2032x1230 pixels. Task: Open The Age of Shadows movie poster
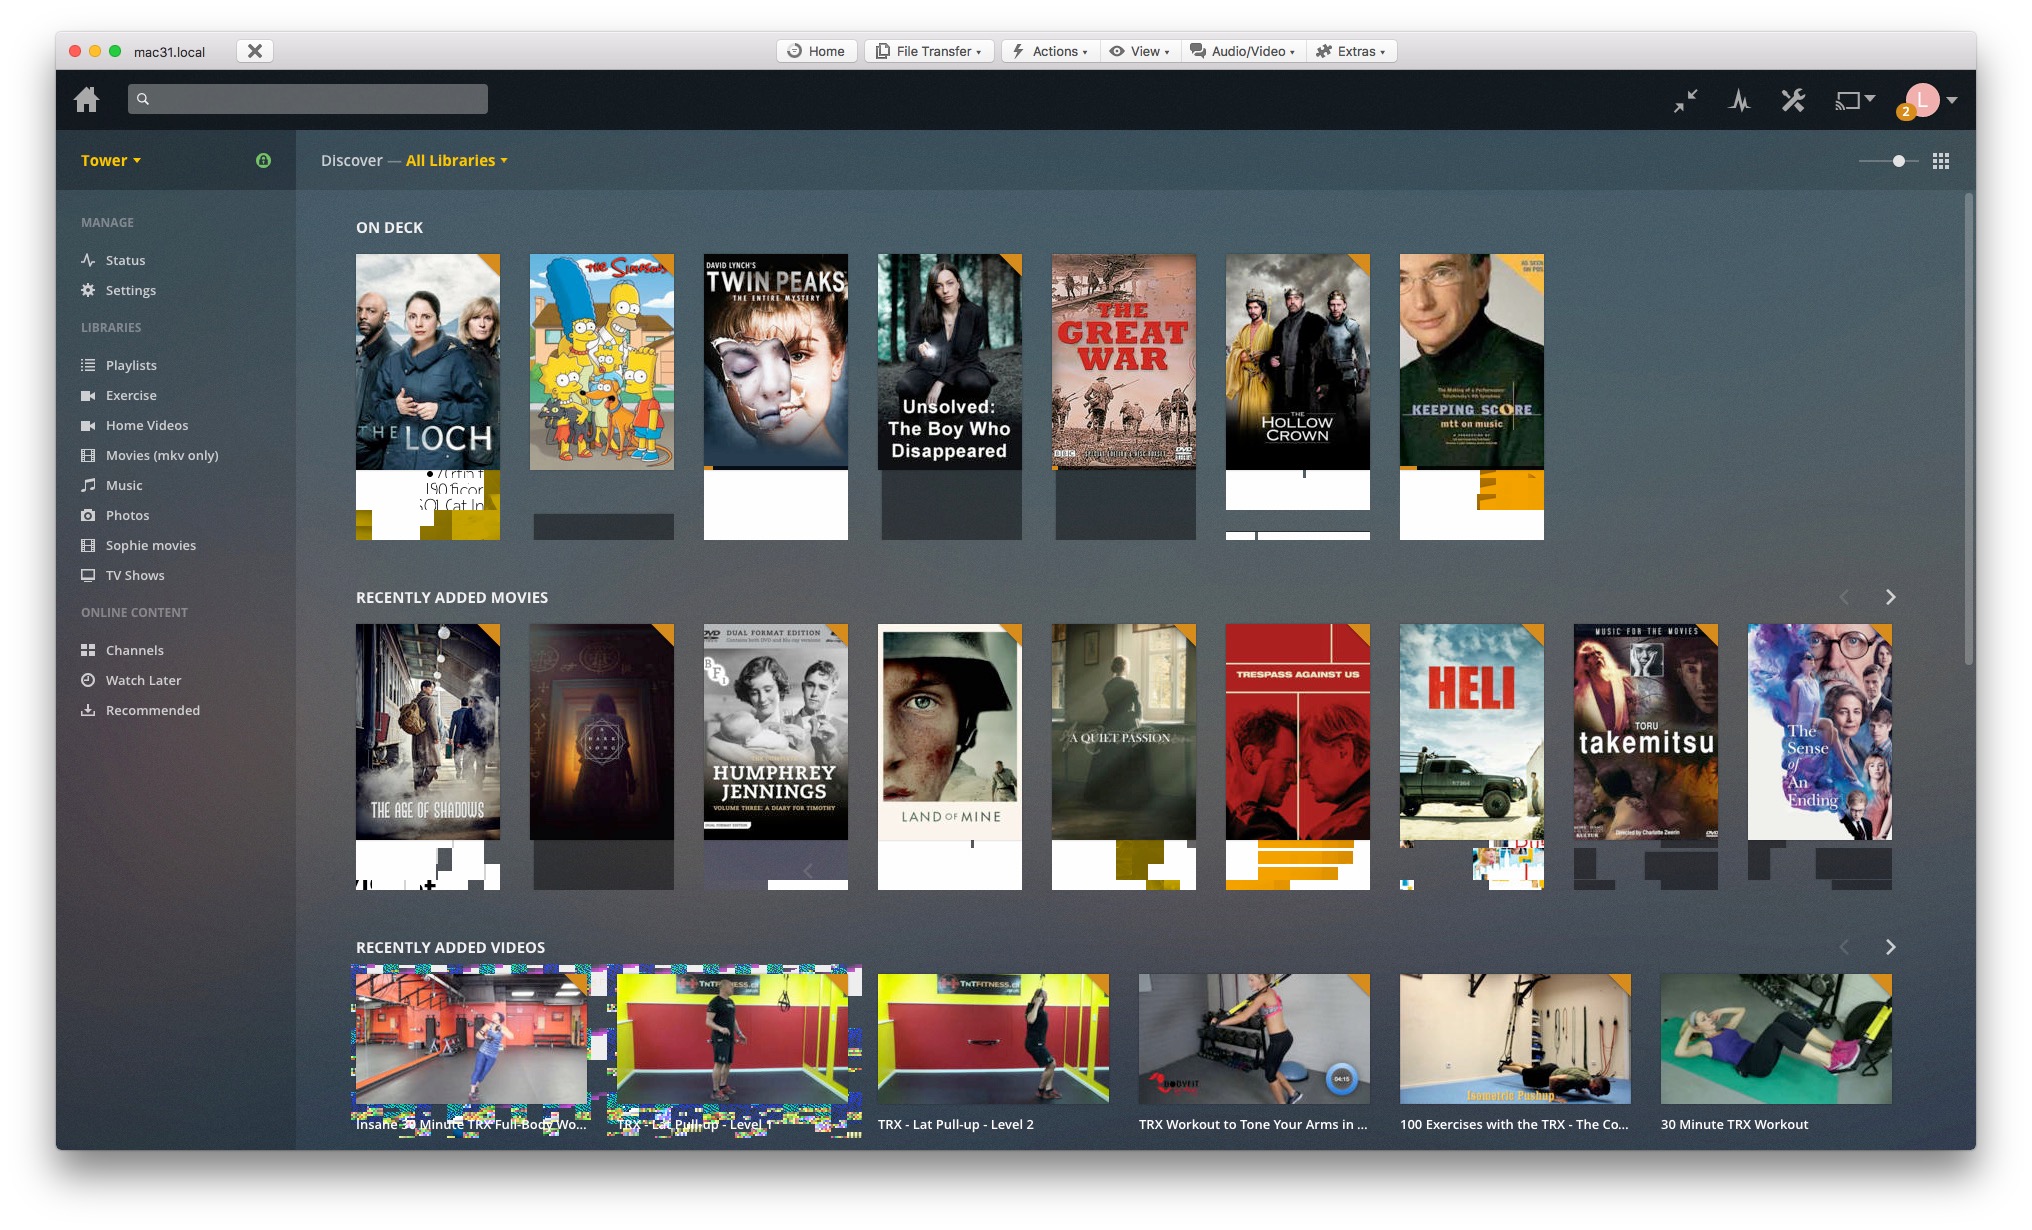click(428, 732)
